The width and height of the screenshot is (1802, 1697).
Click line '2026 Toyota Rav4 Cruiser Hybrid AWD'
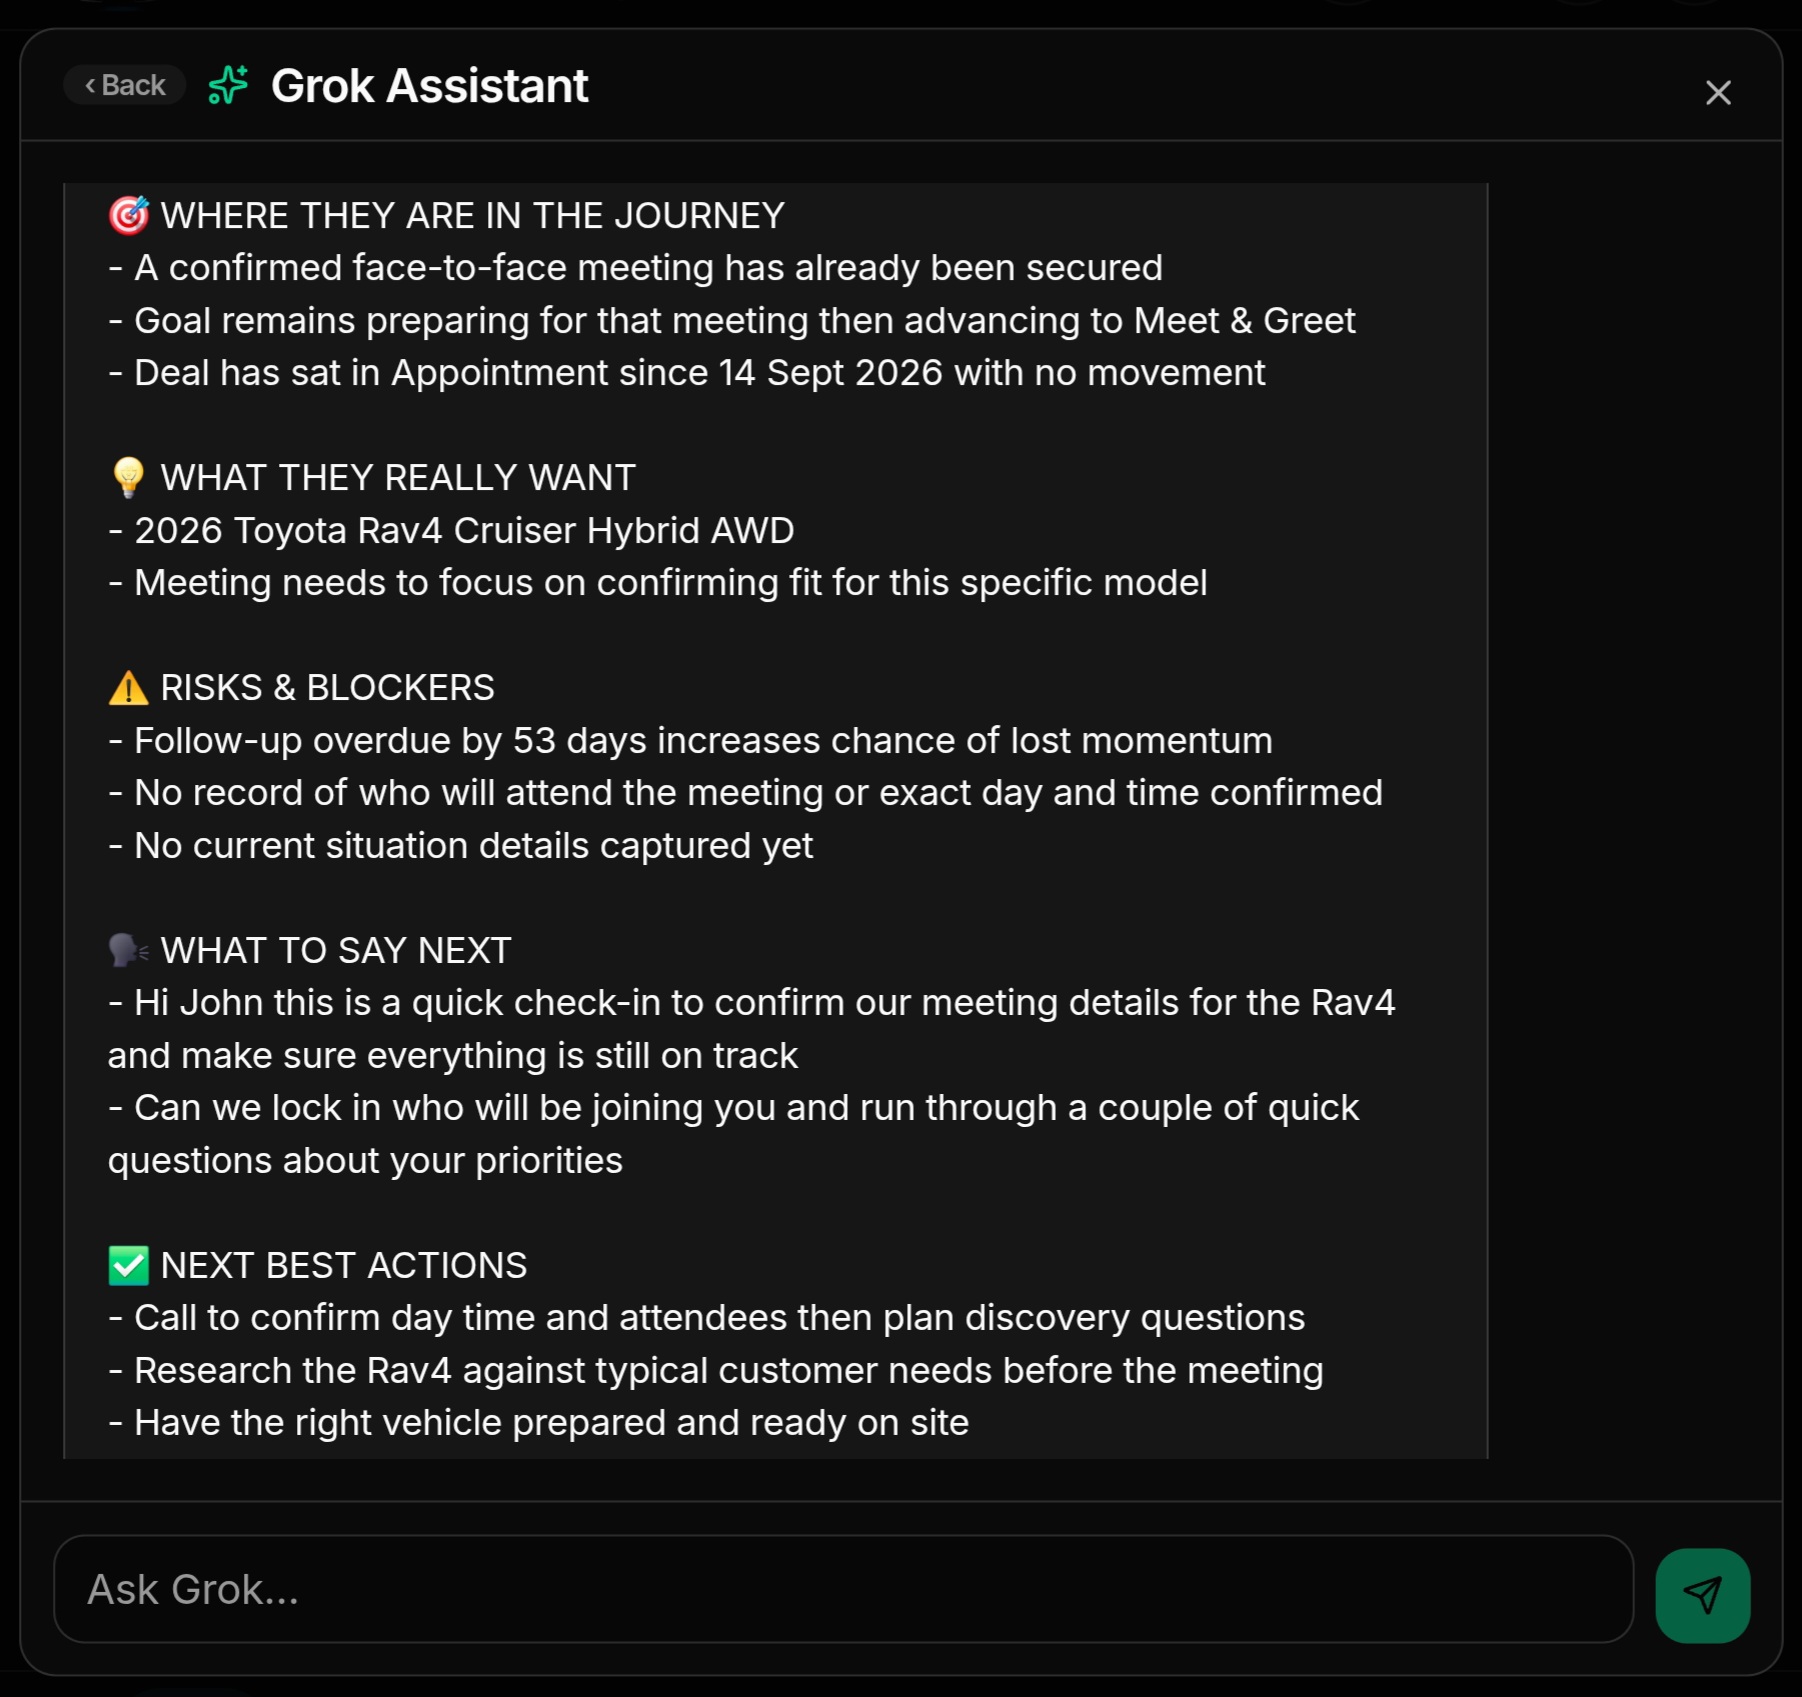pyautogui.click(x=451, y=531)
